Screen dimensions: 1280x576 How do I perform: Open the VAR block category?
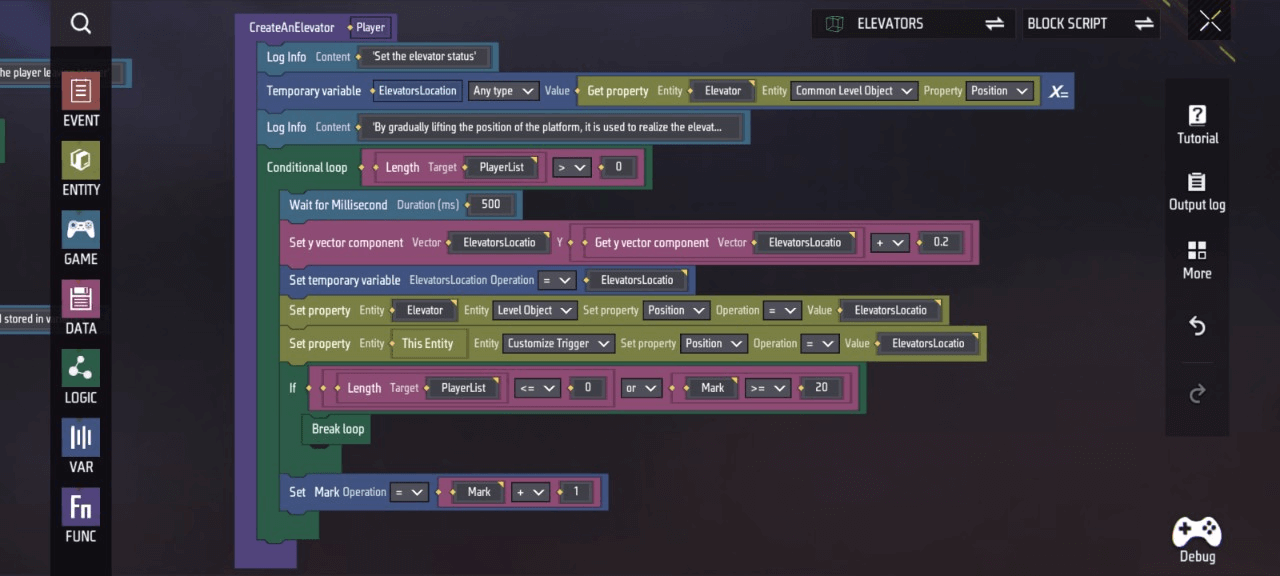click(x=81, y=446)
